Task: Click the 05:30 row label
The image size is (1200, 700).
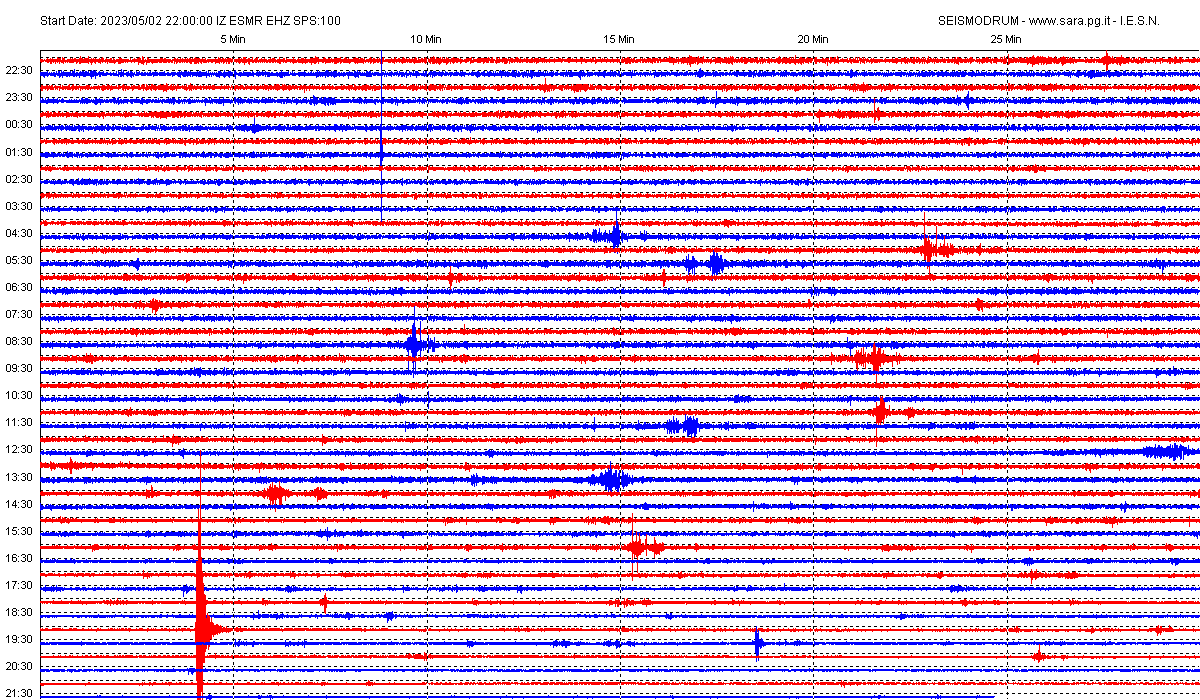Action: [x=20, y=260]
